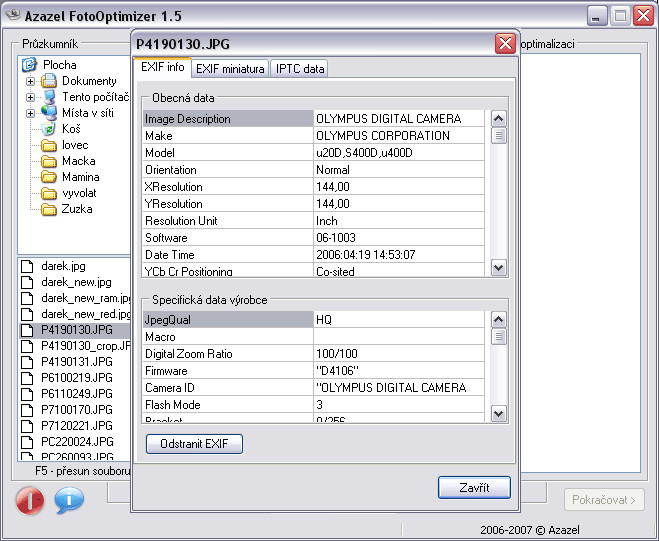The image size is (659, 541).
Task: Open the Macka folder icon
Action: (x=49, y=161)
